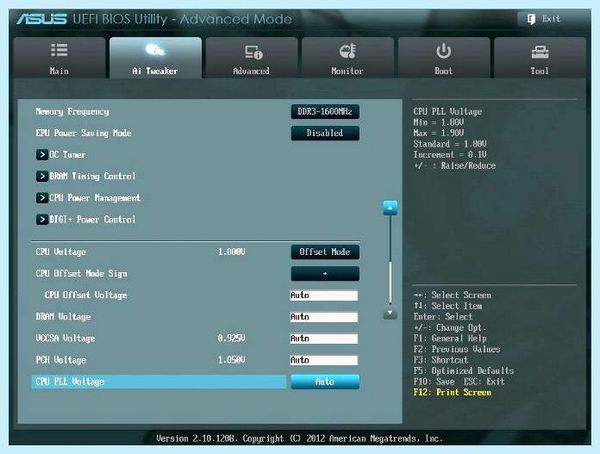The image size is (600, 454).
Task: Click the F5: Optimized Defaults hint
Action: point(463,371)
